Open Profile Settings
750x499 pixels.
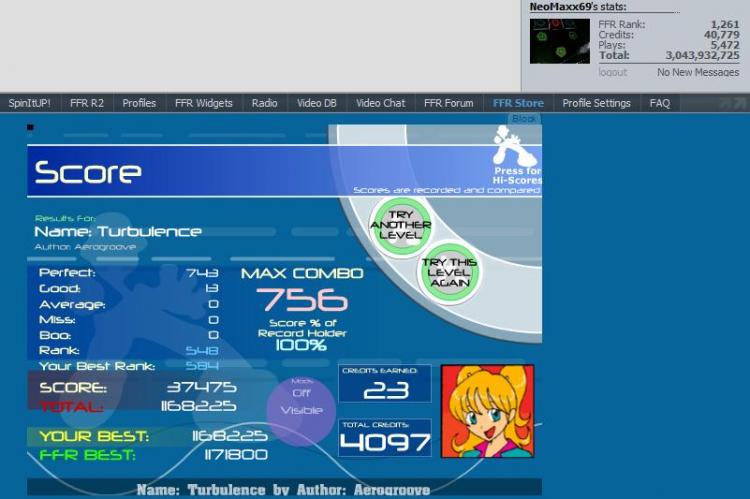click(x=596, y=103)
